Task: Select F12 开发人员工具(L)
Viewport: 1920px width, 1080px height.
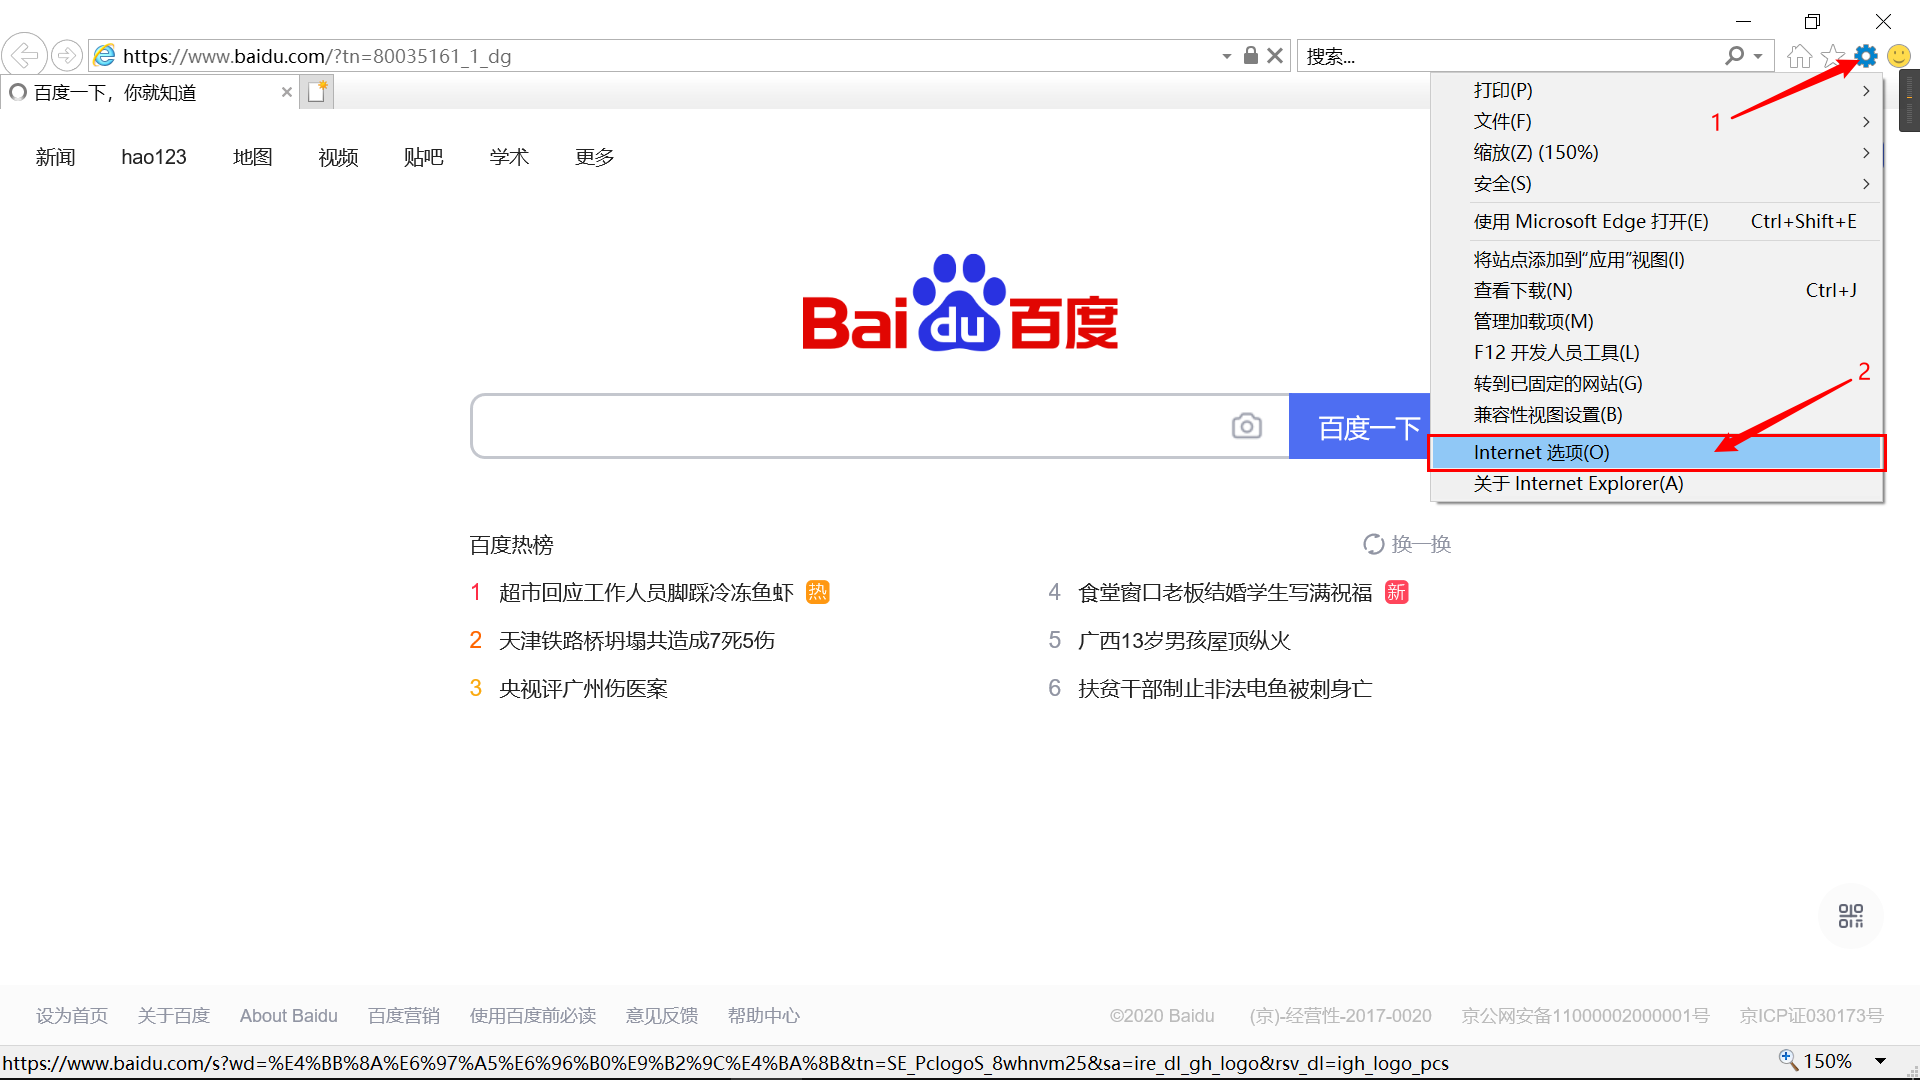Action: pyautogui.click(x=1658, y=352)
